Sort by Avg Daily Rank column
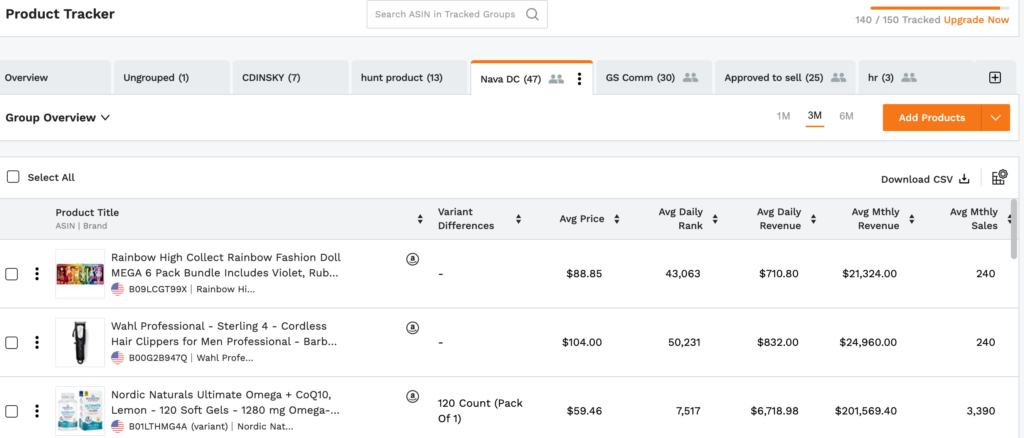The height and width of the screenshot is (438, 1024). click(x=714, y=219)
